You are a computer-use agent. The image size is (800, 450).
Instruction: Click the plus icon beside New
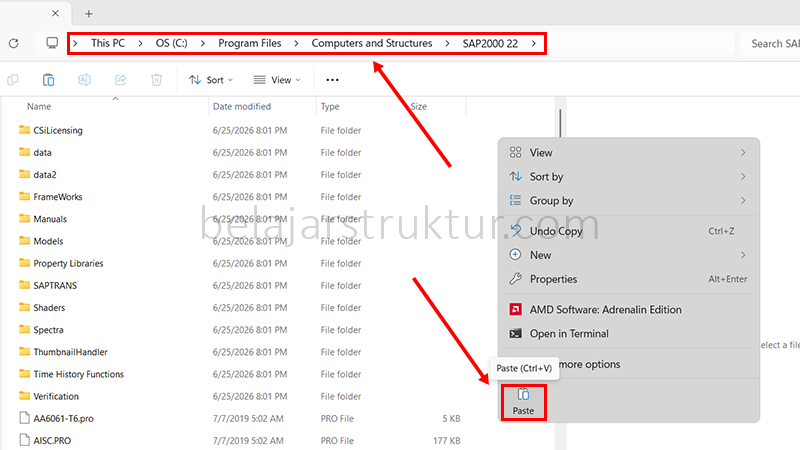pos(515,255)
